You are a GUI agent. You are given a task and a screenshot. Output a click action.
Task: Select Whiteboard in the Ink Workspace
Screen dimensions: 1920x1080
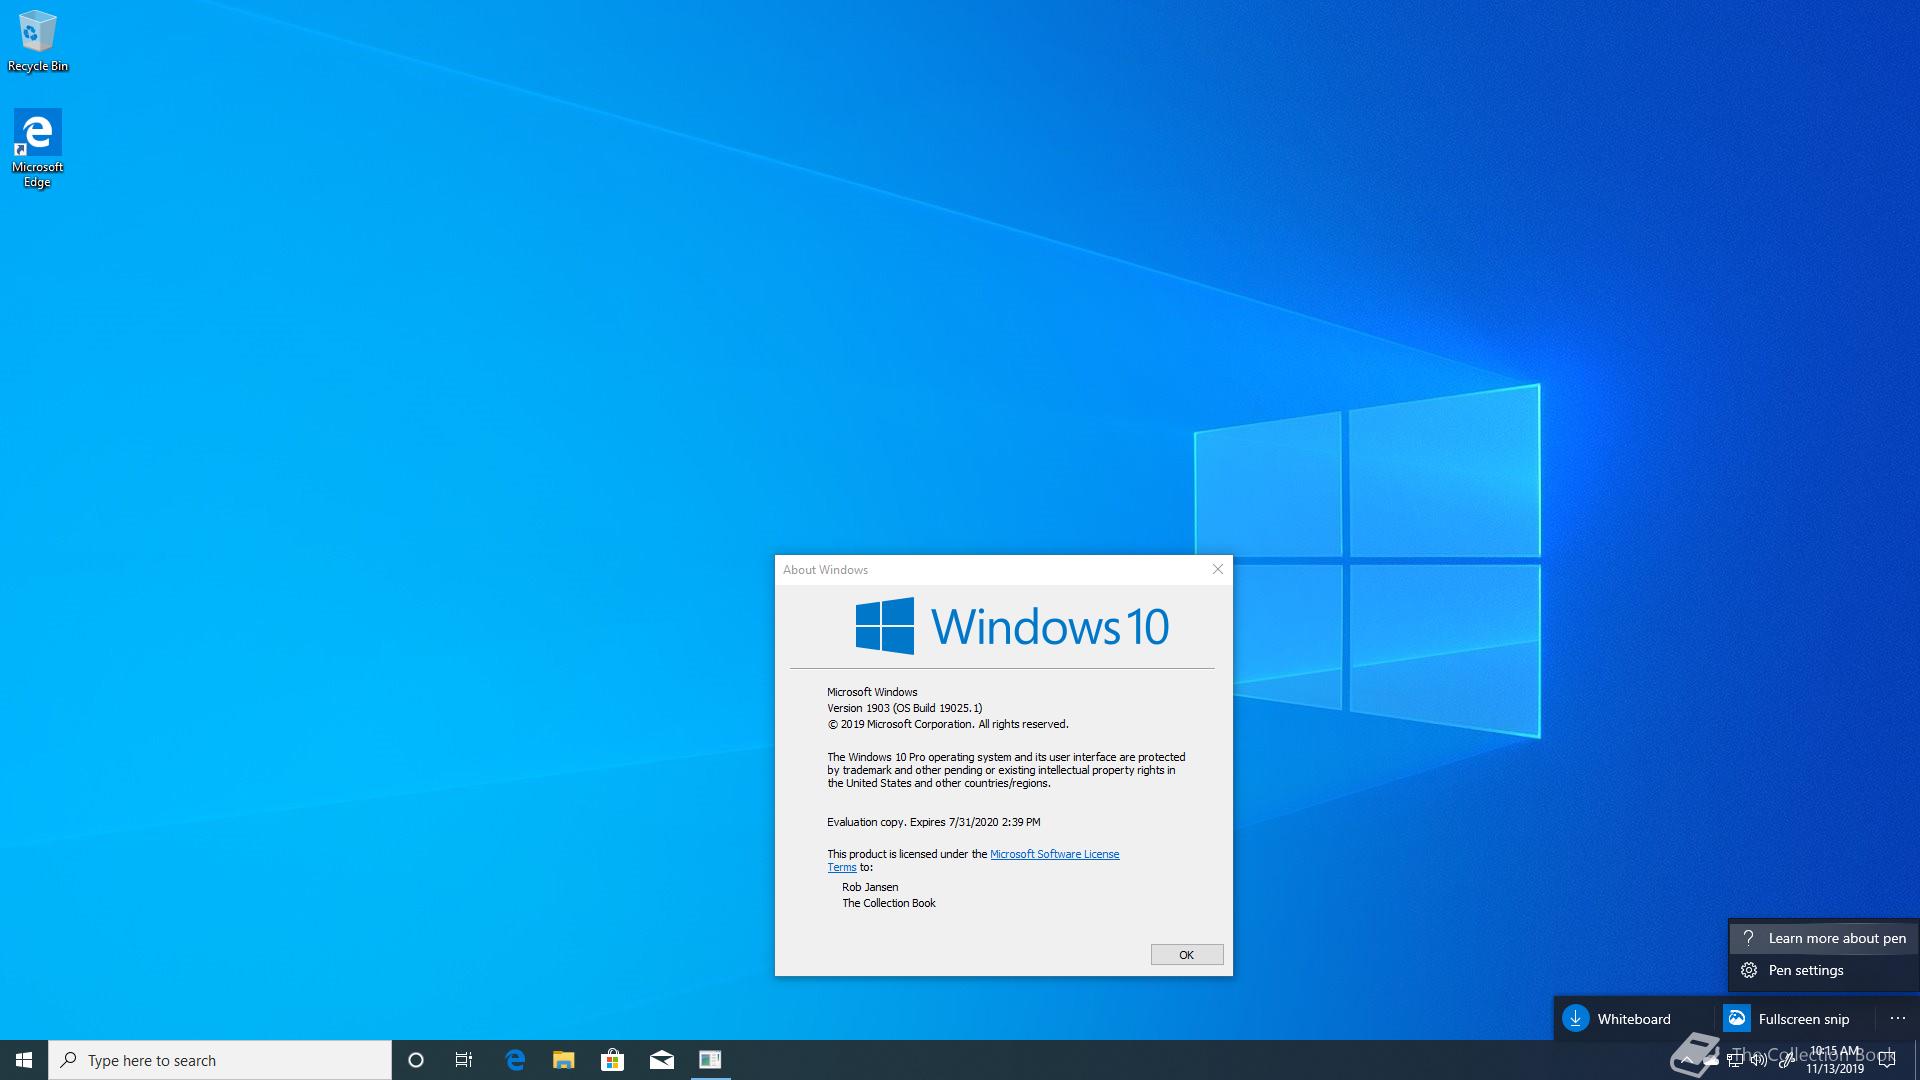pyautogui.click(x=1634, y=1018)
